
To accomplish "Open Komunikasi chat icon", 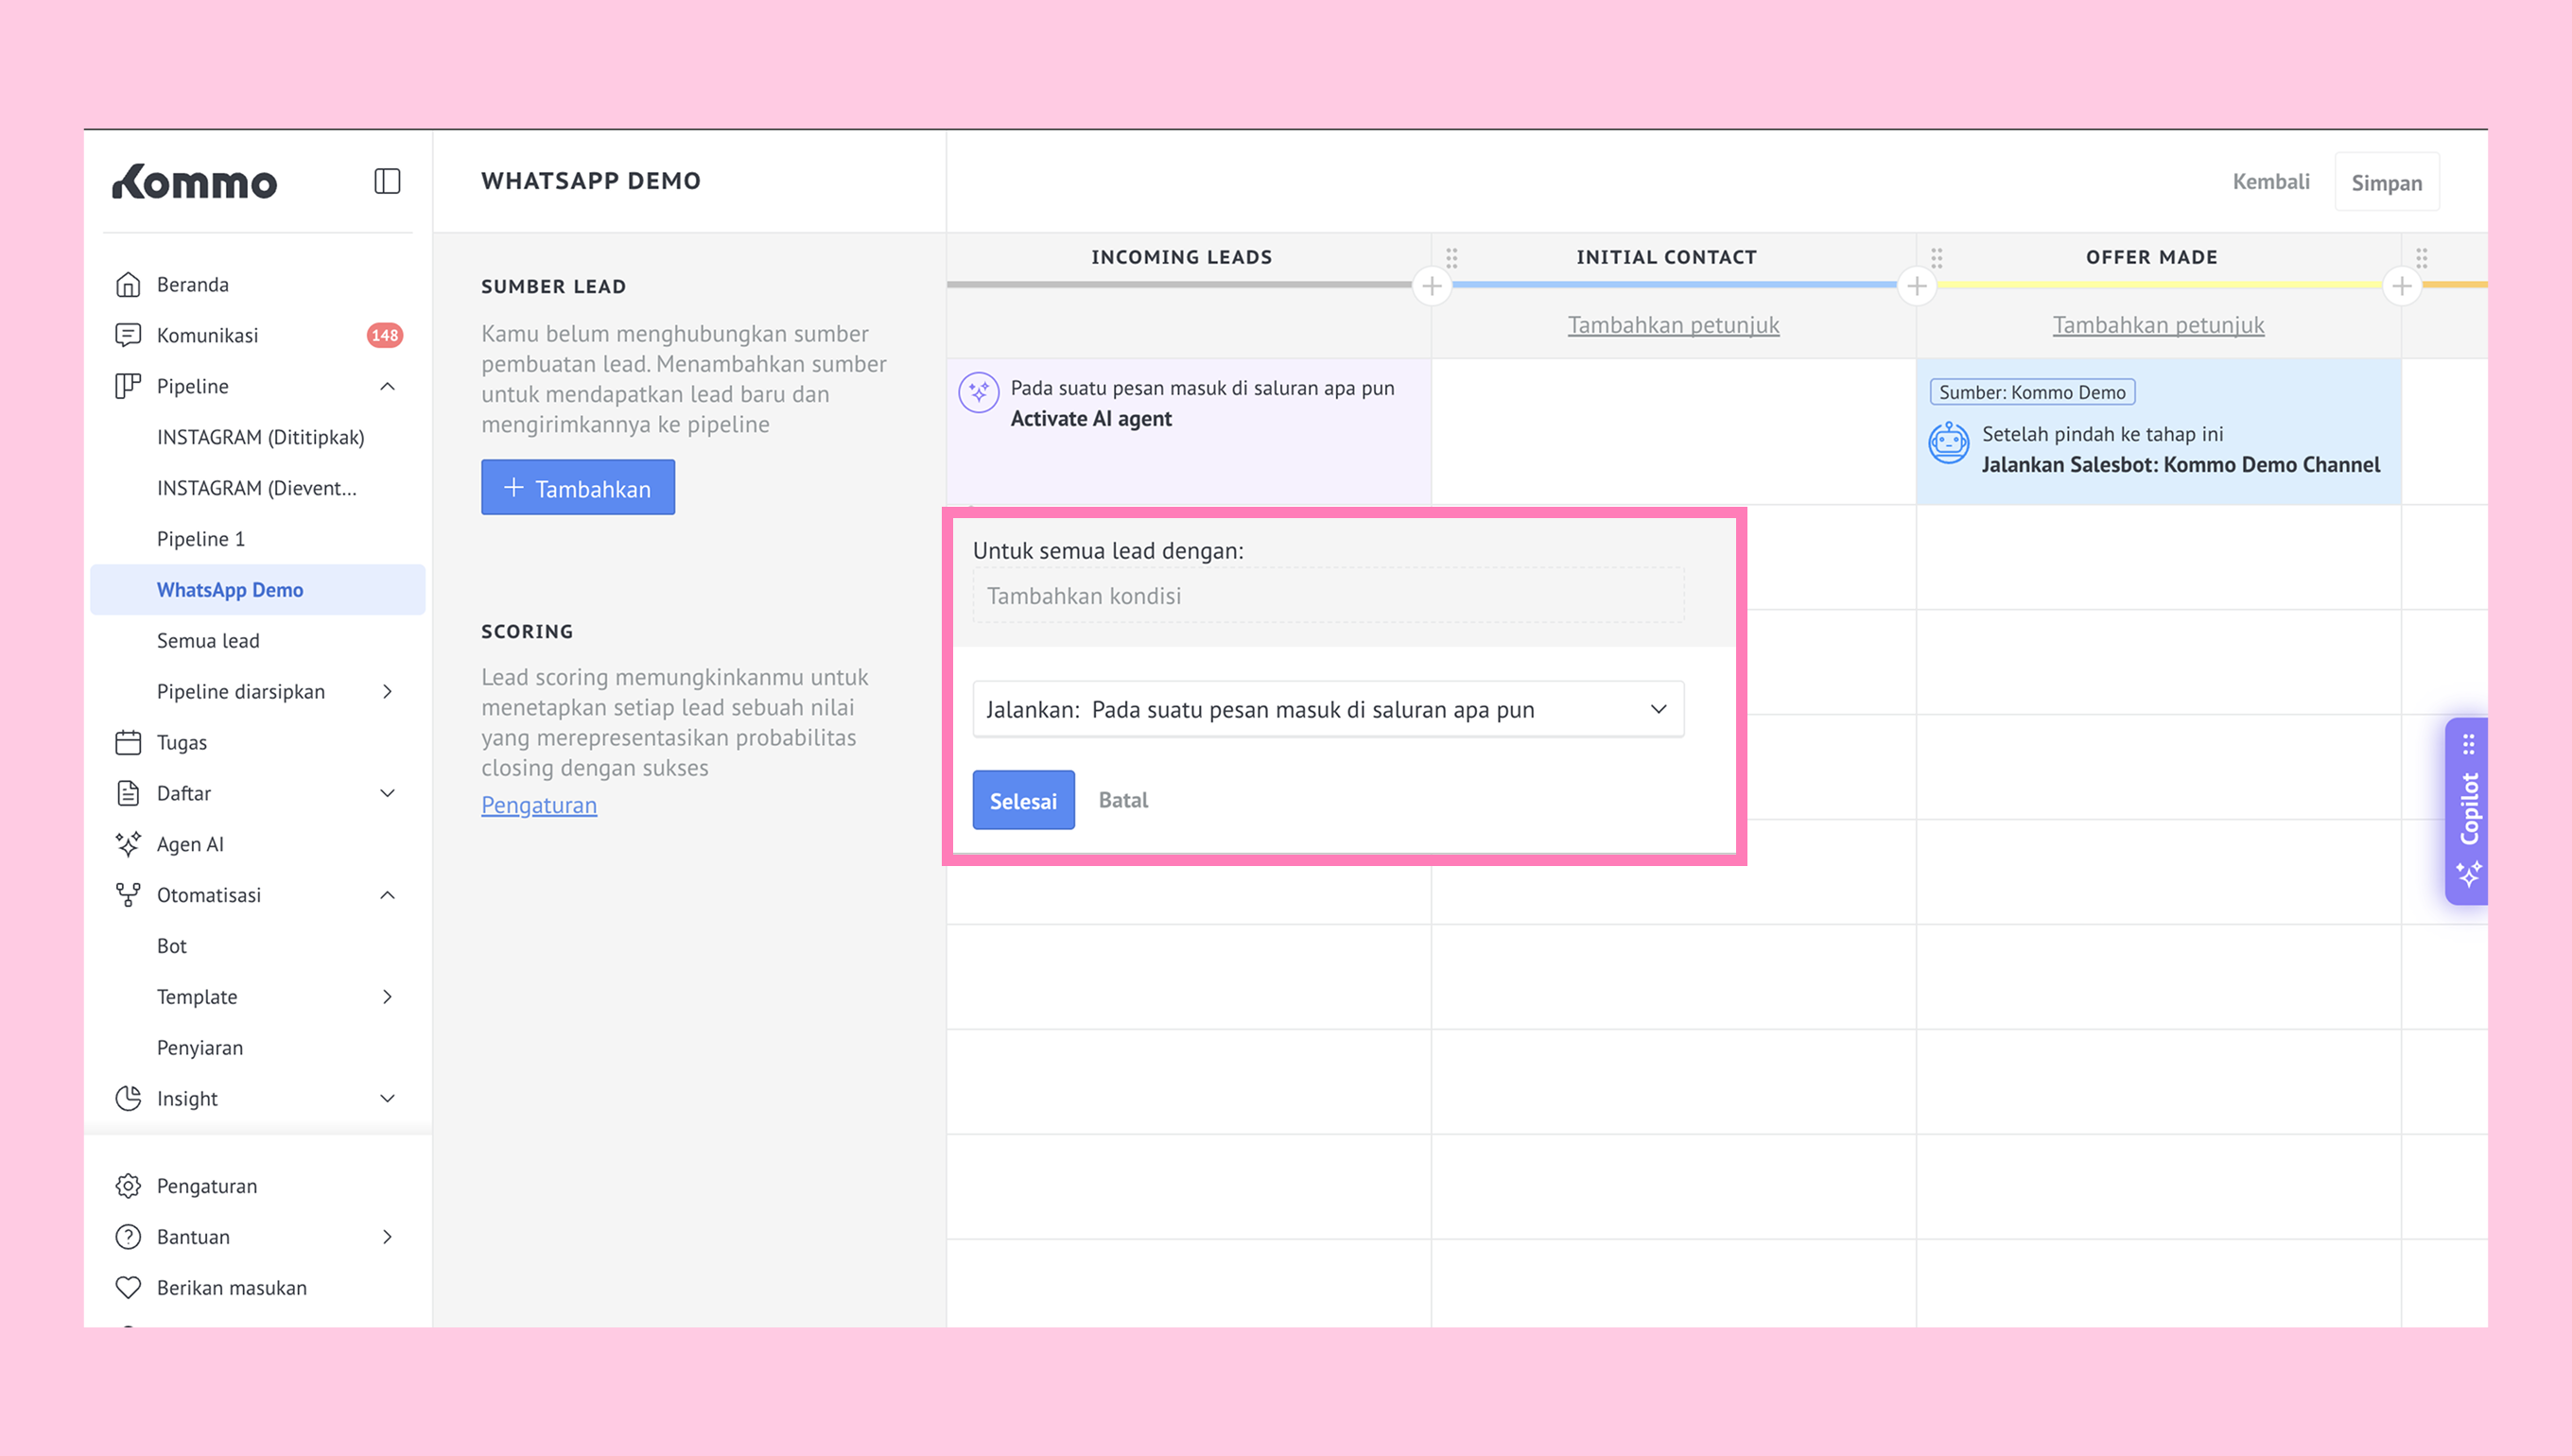I will tap(128, 335).
